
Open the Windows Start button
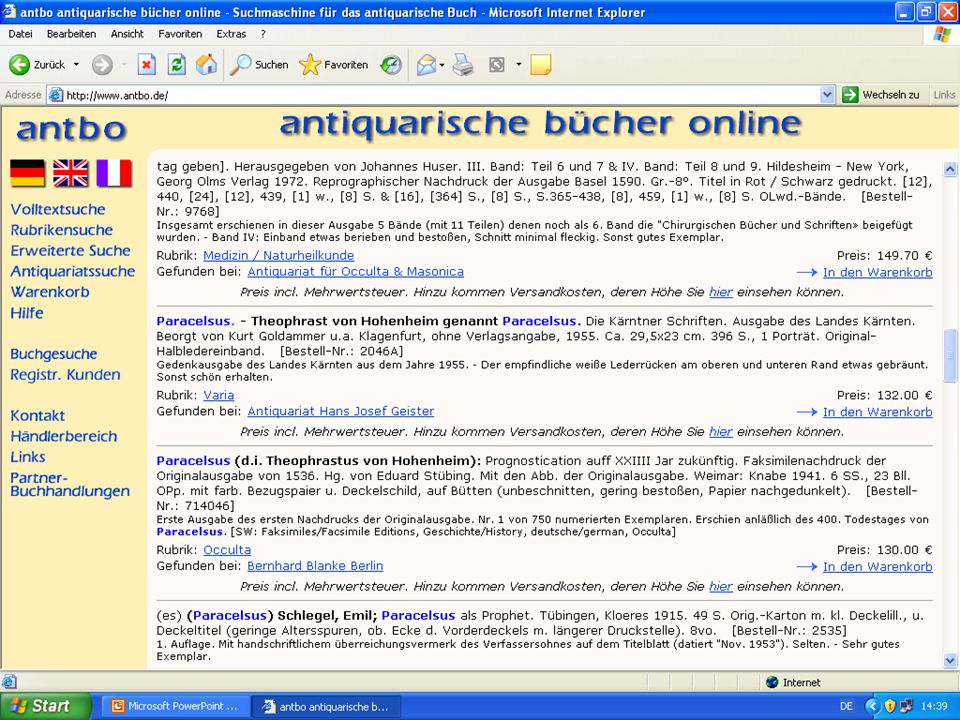click(x=45, y=707)
